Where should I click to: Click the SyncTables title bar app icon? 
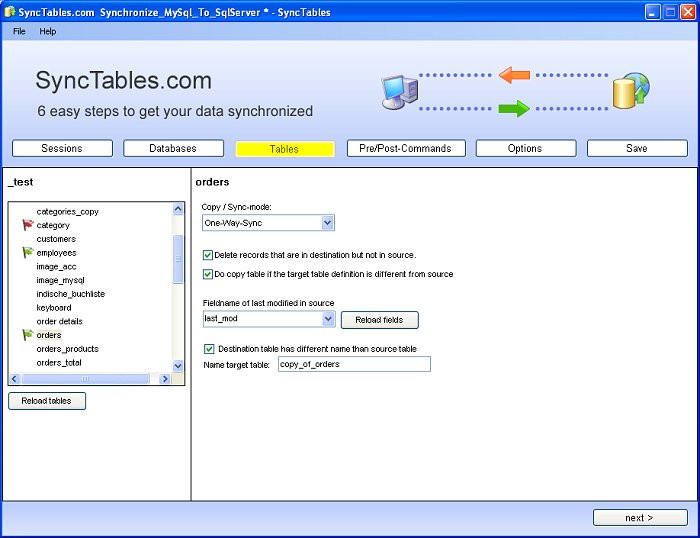pyautogui.click(x=9, y=12)
